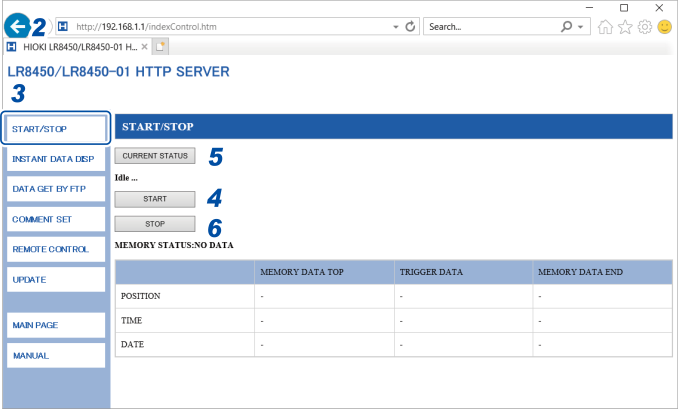This screenshot has width=678, height=409.
Task: Click the STOP button
Action: [155, 224]
